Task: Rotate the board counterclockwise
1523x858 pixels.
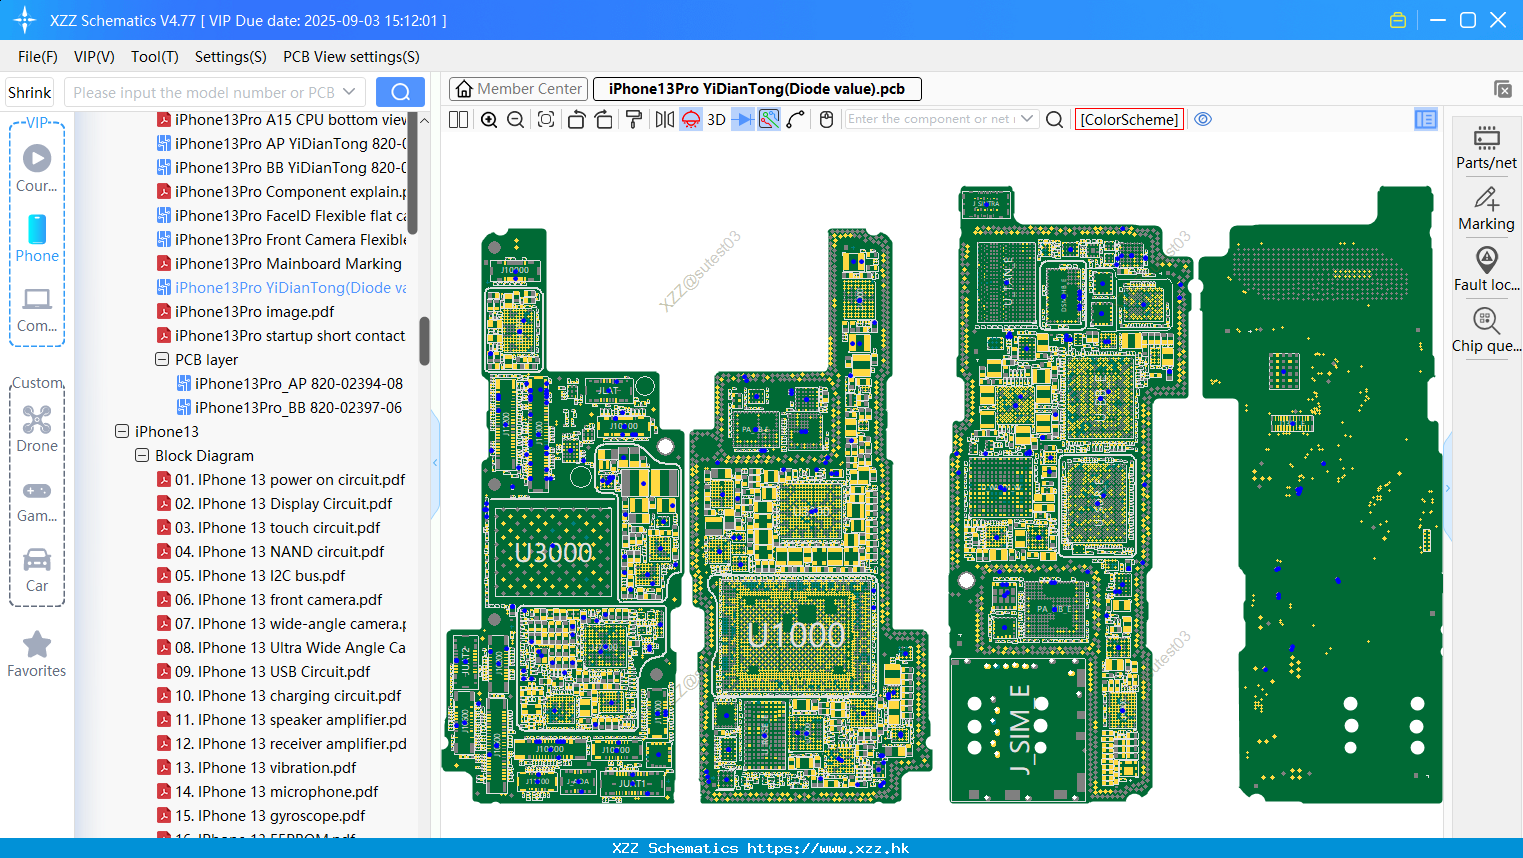Action: tap(576, 119)
